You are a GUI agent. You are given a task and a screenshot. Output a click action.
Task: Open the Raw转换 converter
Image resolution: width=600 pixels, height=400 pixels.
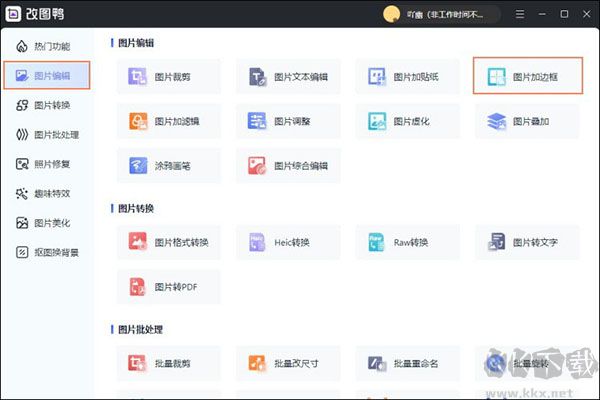pyautogui.click(x=408, y=242)
